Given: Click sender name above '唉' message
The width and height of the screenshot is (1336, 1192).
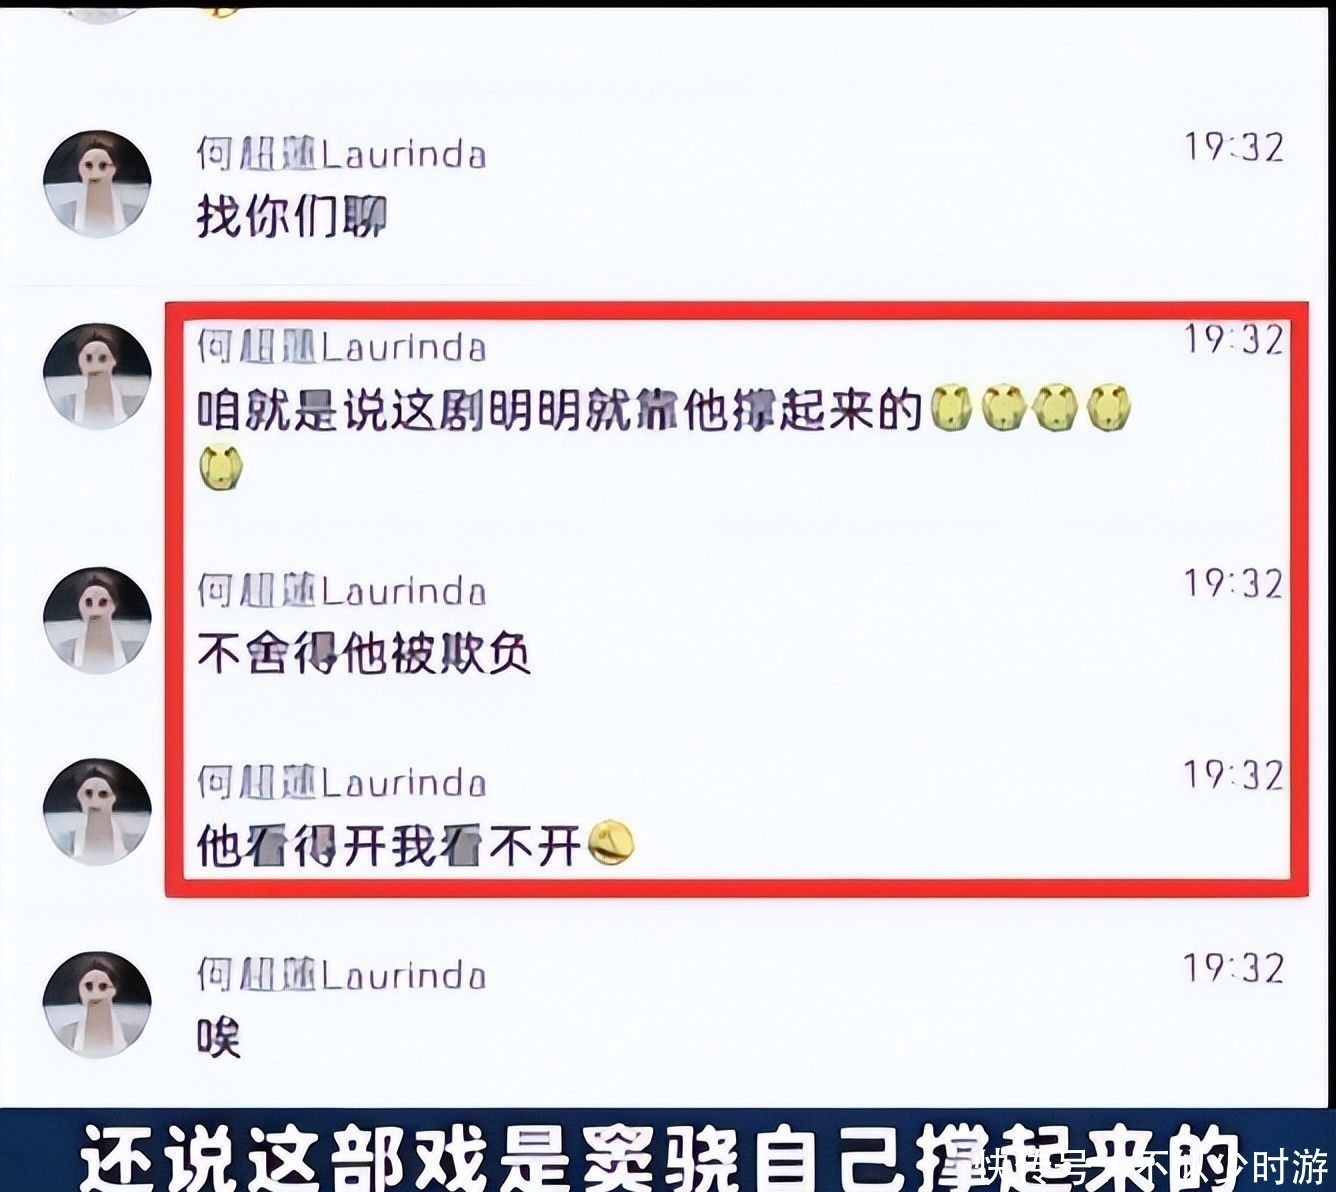Looking at the screenshot, I should tap(341, 974).
